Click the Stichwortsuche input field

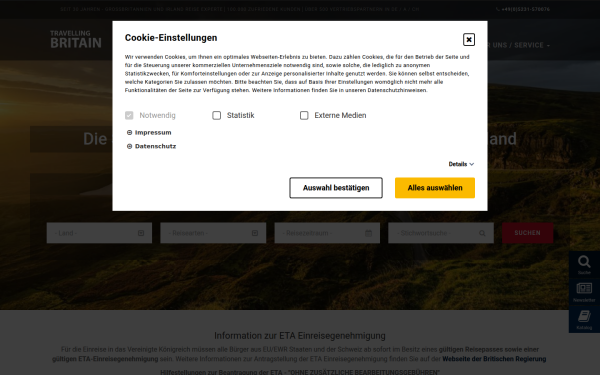tap(441, 233)
